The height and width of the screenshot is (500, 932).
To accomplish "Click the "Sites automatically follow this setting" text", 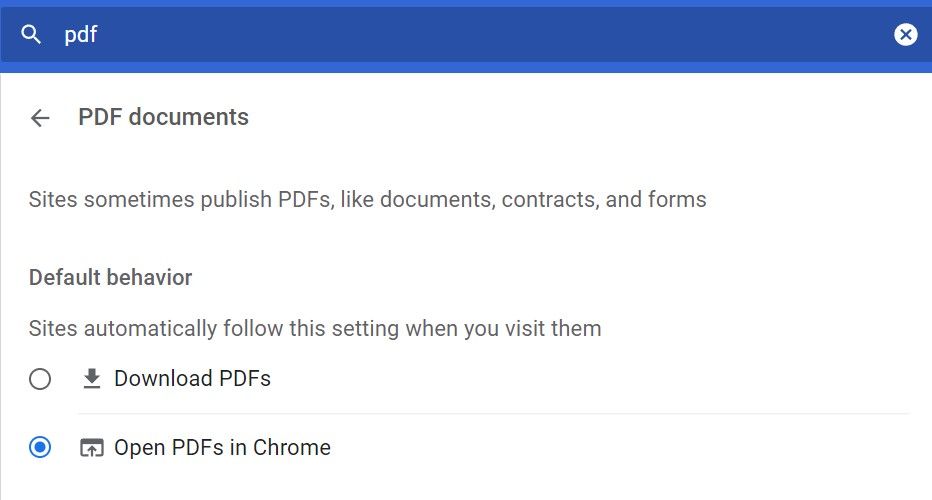I will click(x=314, y=328).
